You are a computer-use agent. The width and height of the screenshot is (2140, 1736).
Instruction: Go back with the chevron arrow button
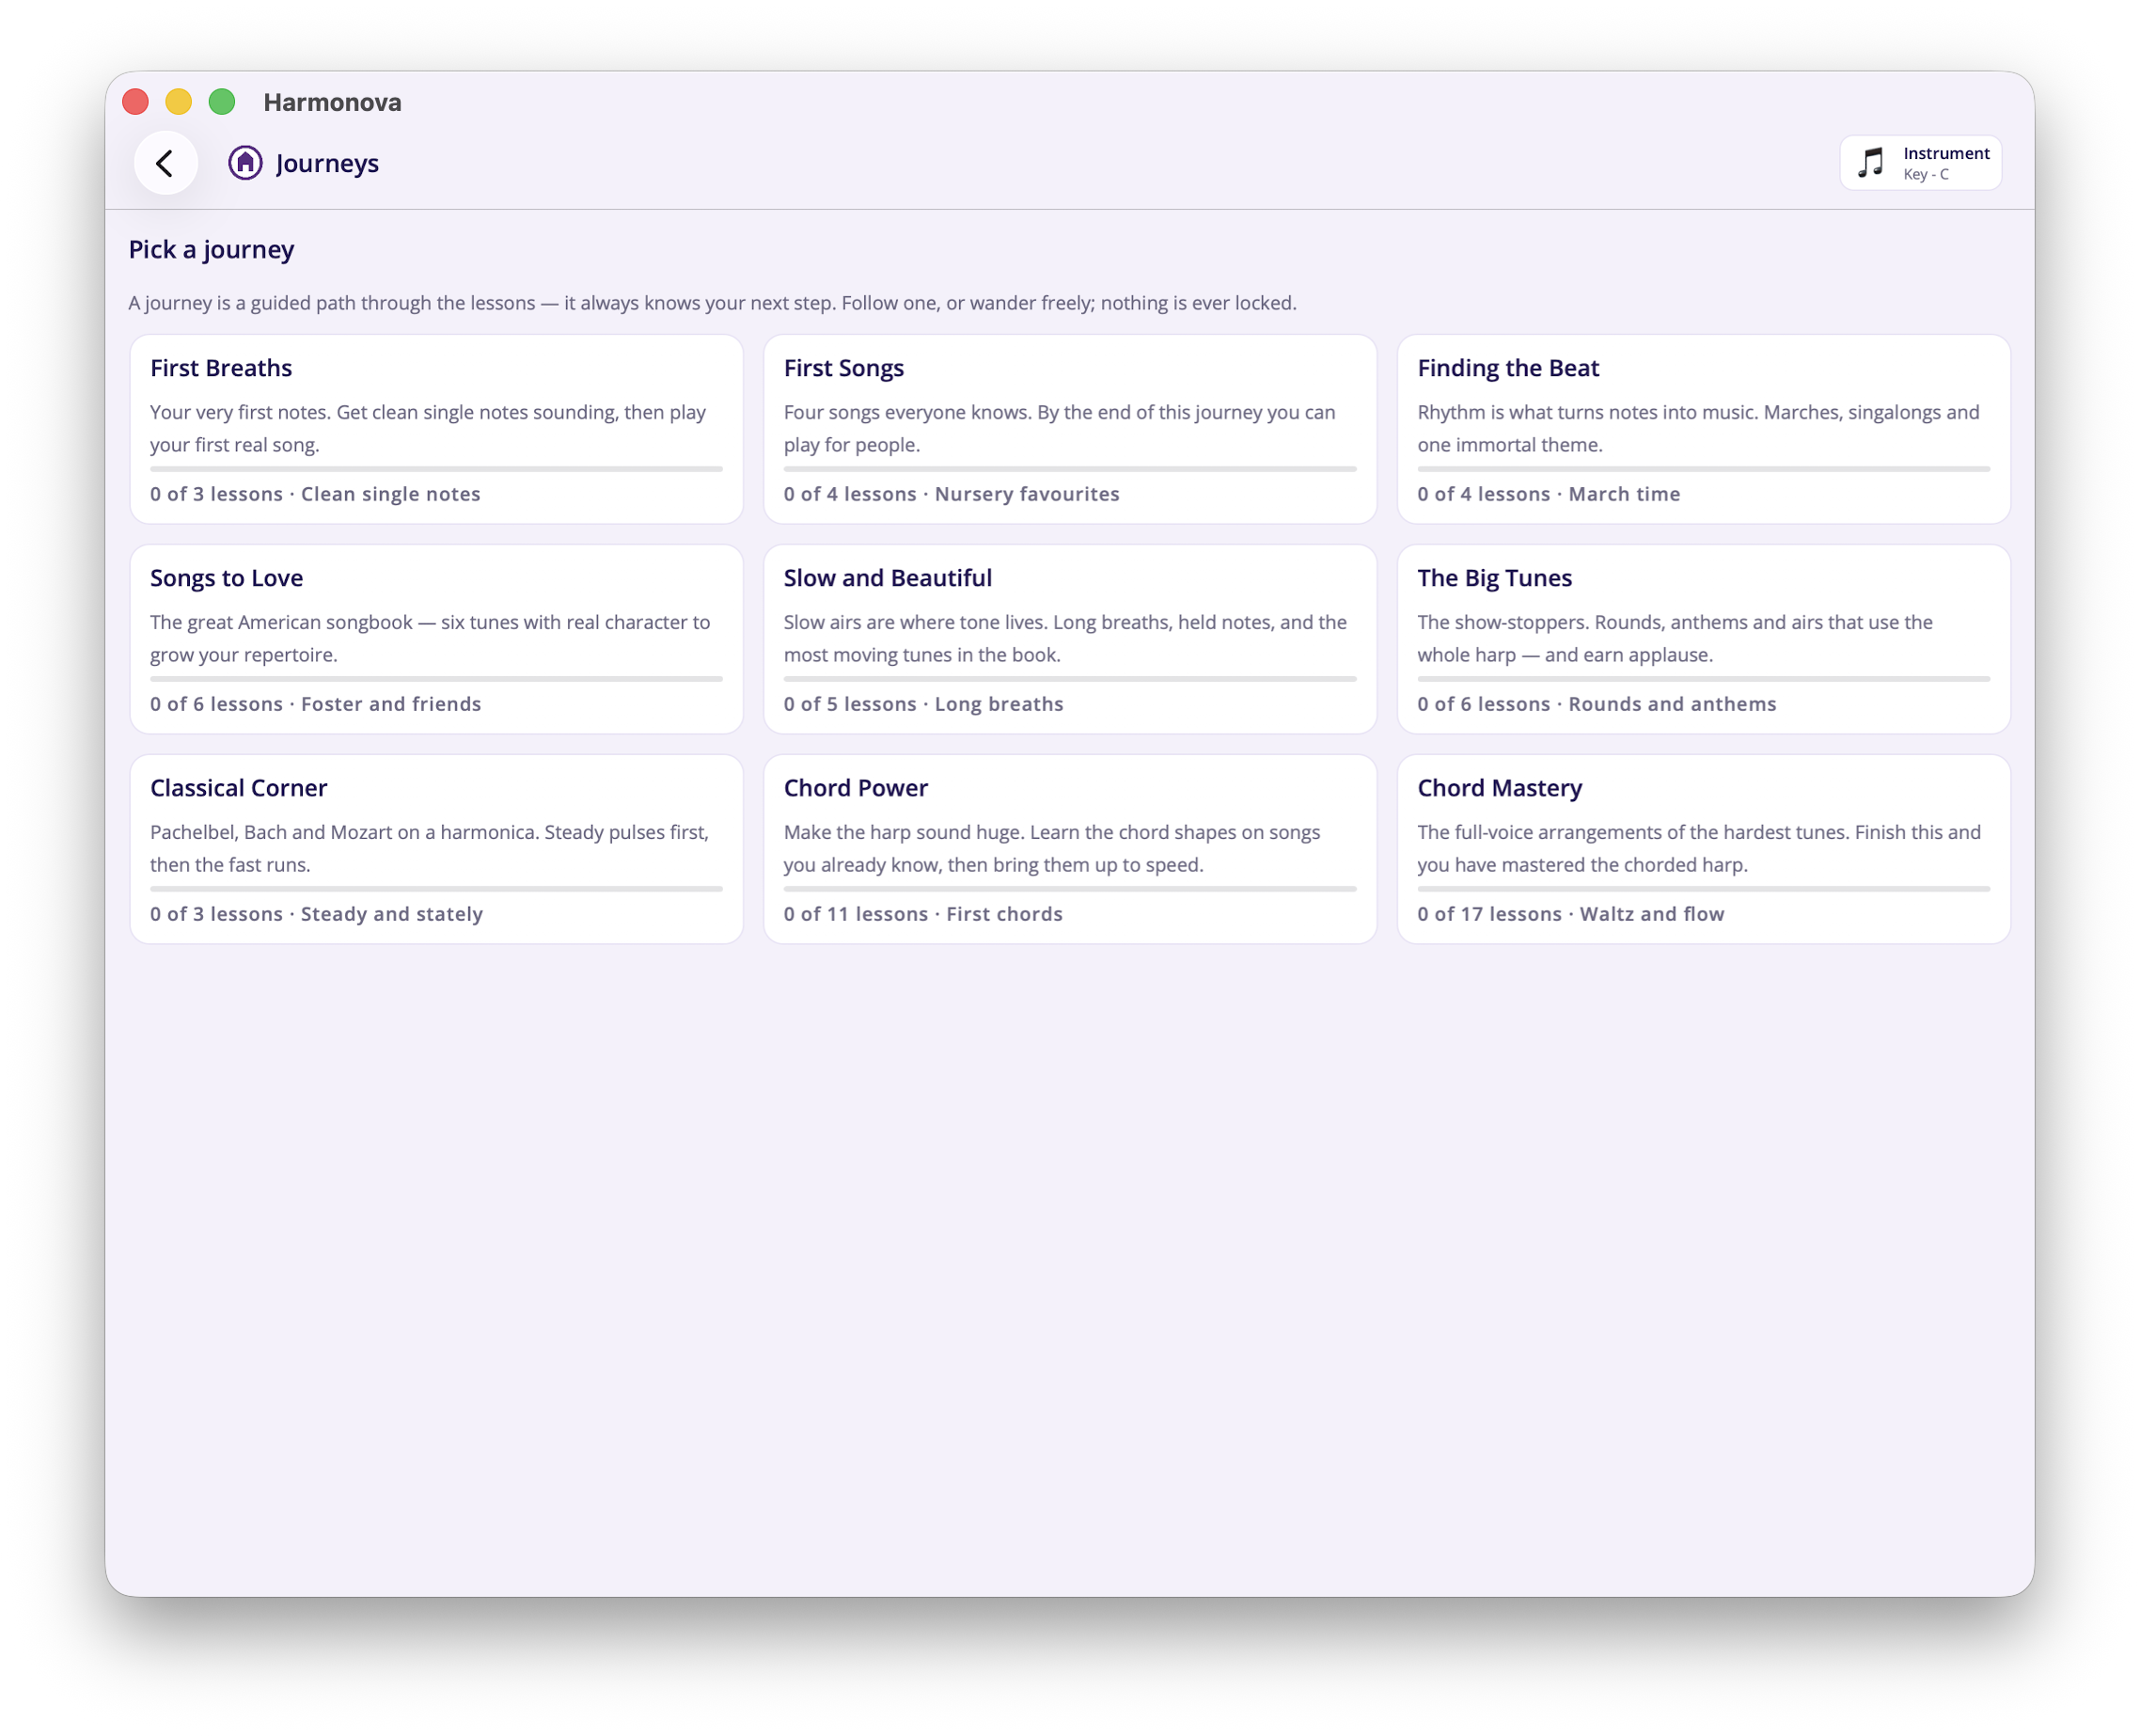pos(165,163)
